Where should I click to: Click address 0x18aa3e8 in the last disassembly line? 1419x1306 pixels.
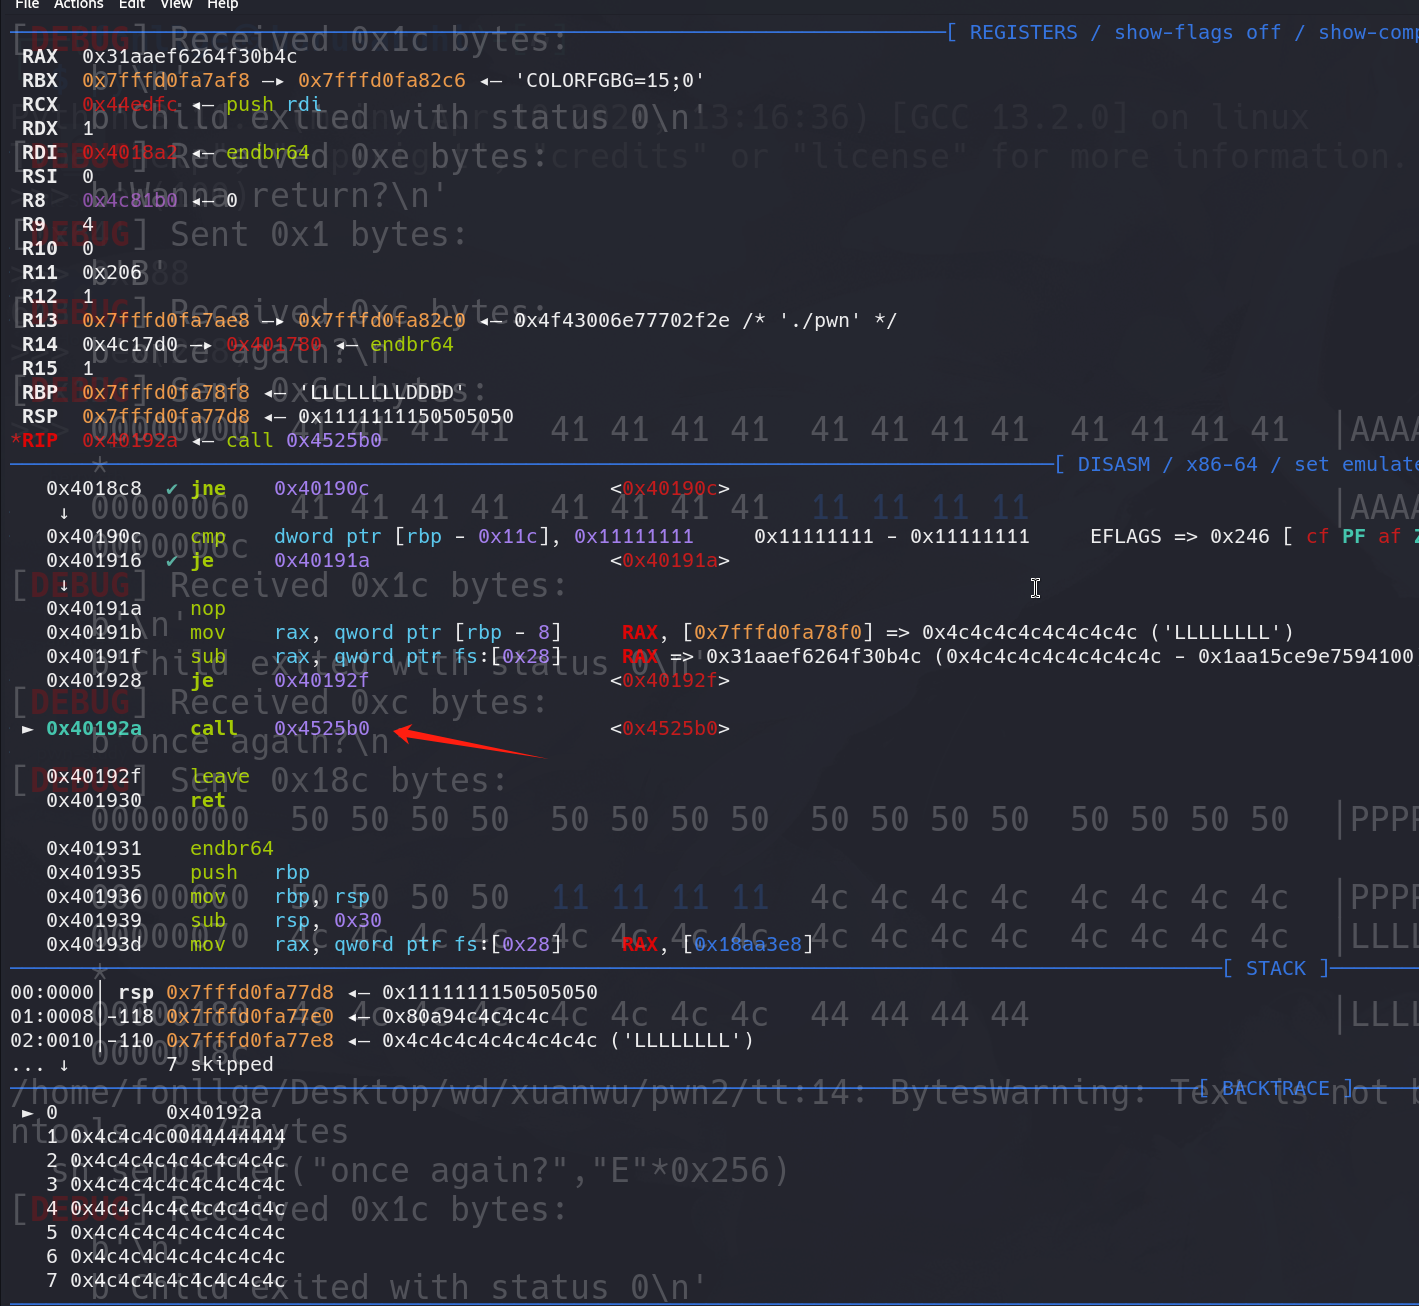tap(748, 944)
